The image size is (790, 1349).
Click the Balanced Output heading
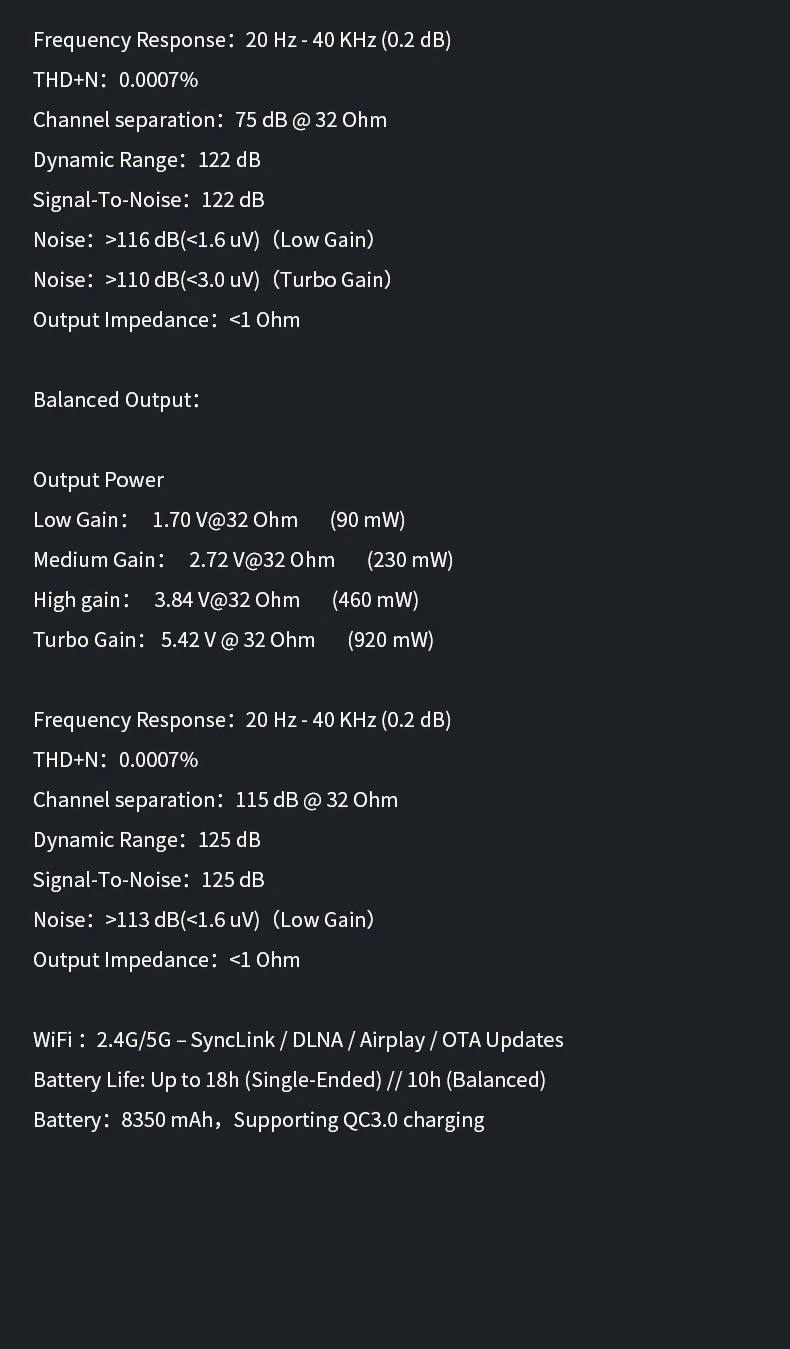tap(117, 400)
